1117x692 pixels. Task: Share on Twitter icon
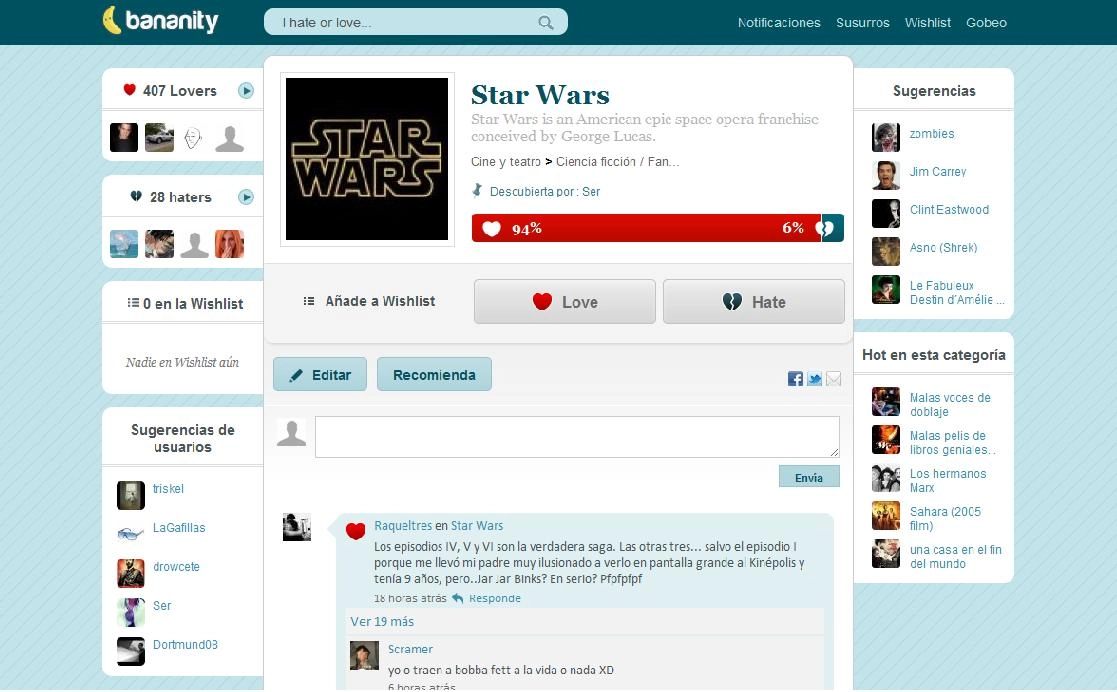click(x=814, y=379)
